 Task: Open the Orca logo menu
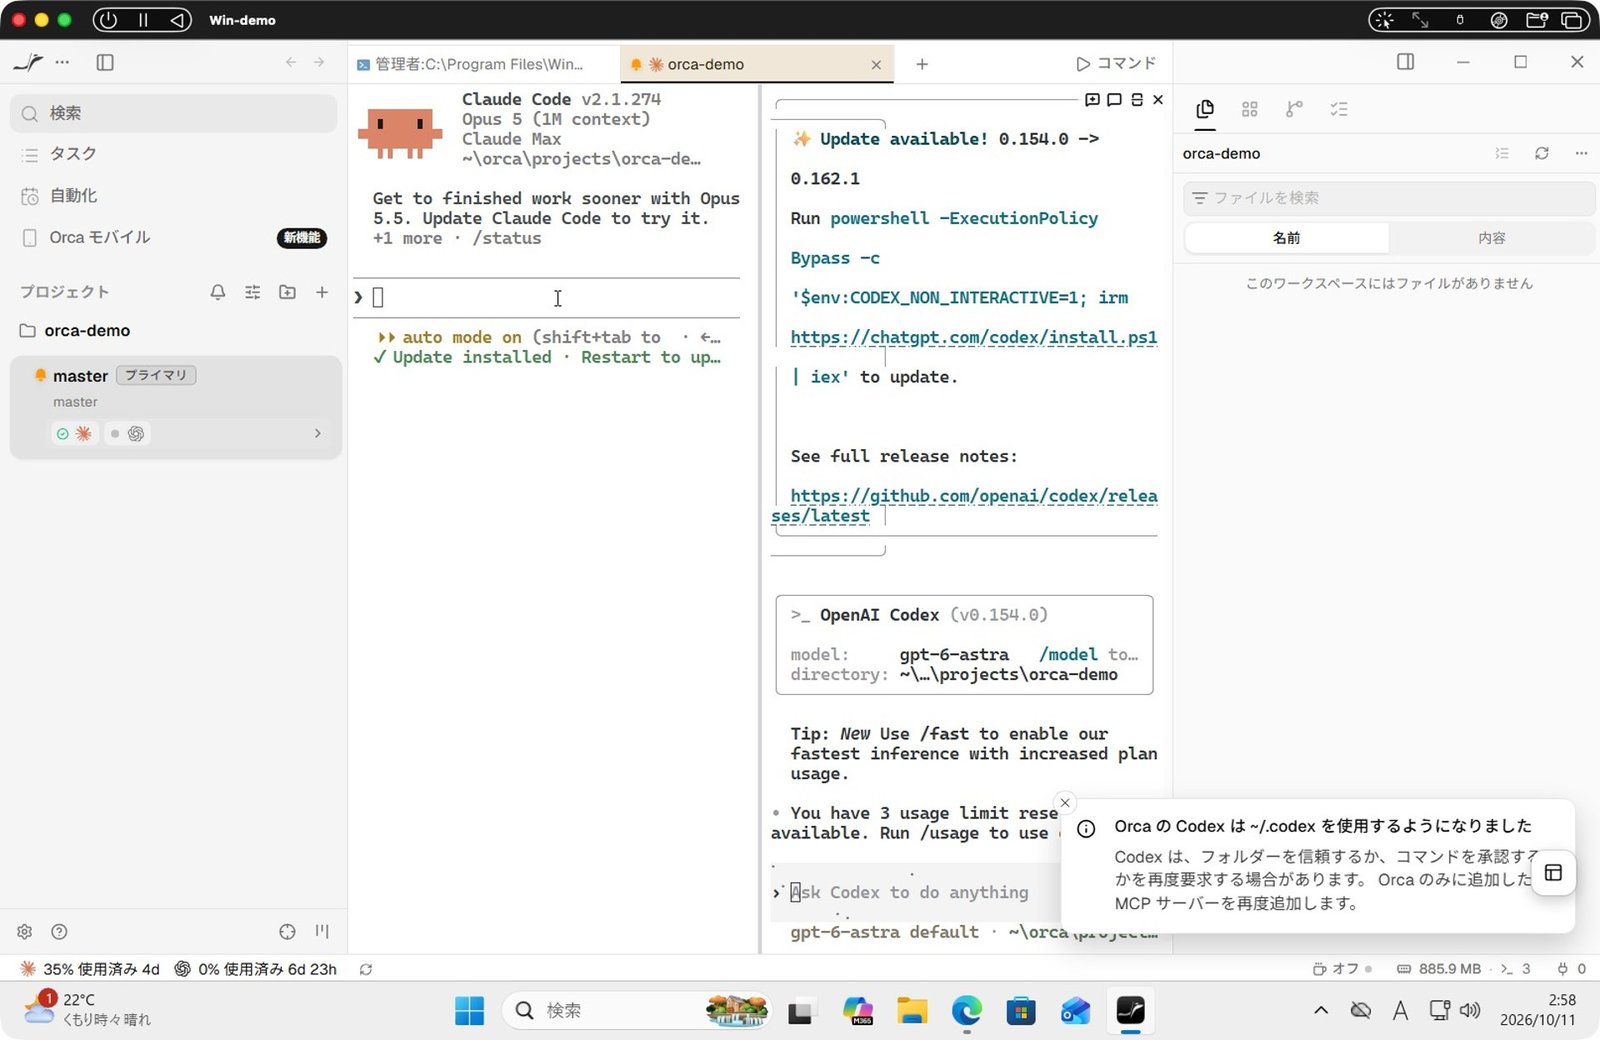(x=29, y=62)
